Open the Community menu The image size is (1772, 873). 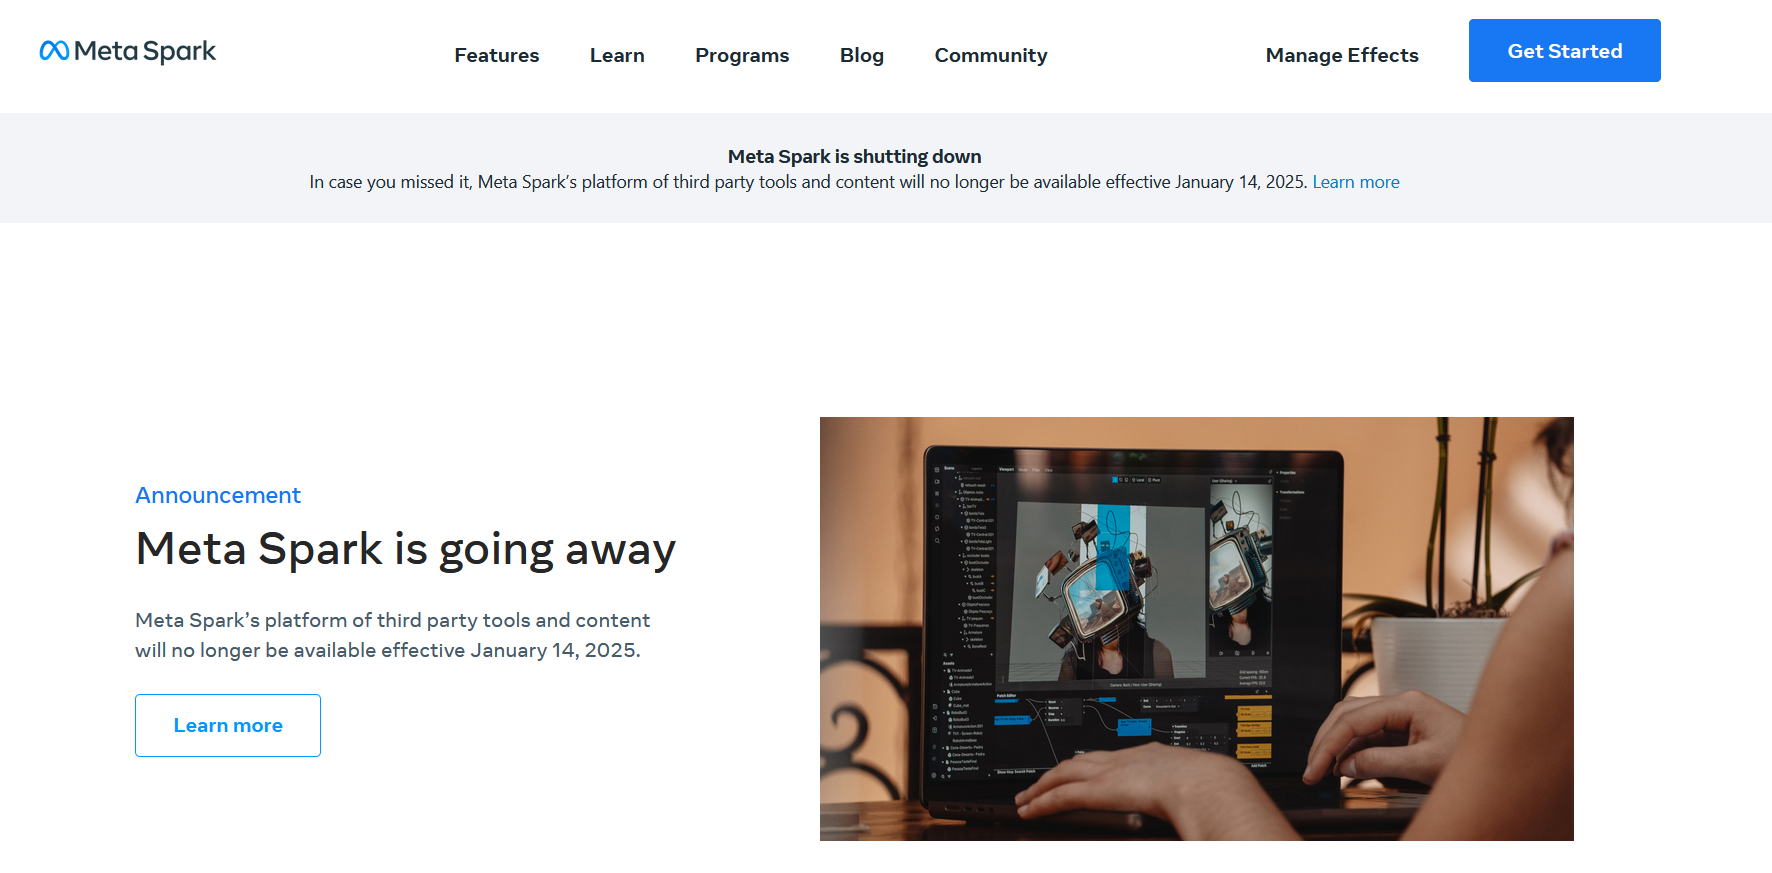(x=991, y=55)
